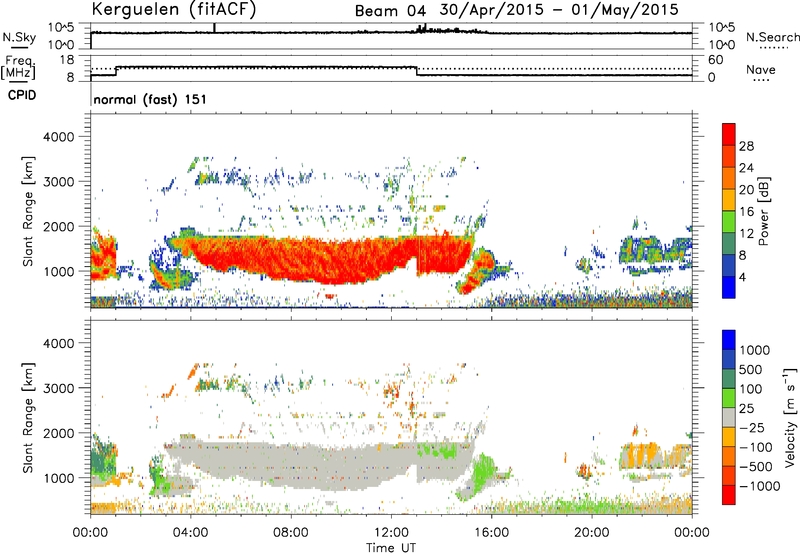
Task: Click the 'CPID' row label
Action: tap(22, 95)
